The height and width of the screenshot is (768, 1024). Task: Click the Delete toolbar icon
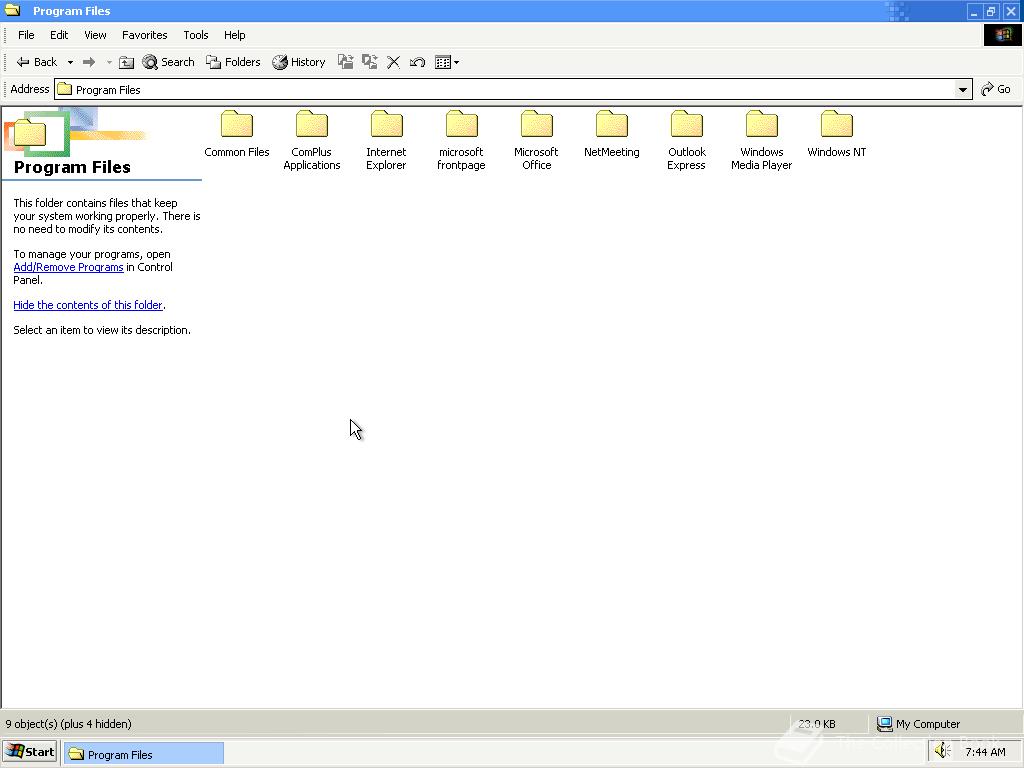393,62
